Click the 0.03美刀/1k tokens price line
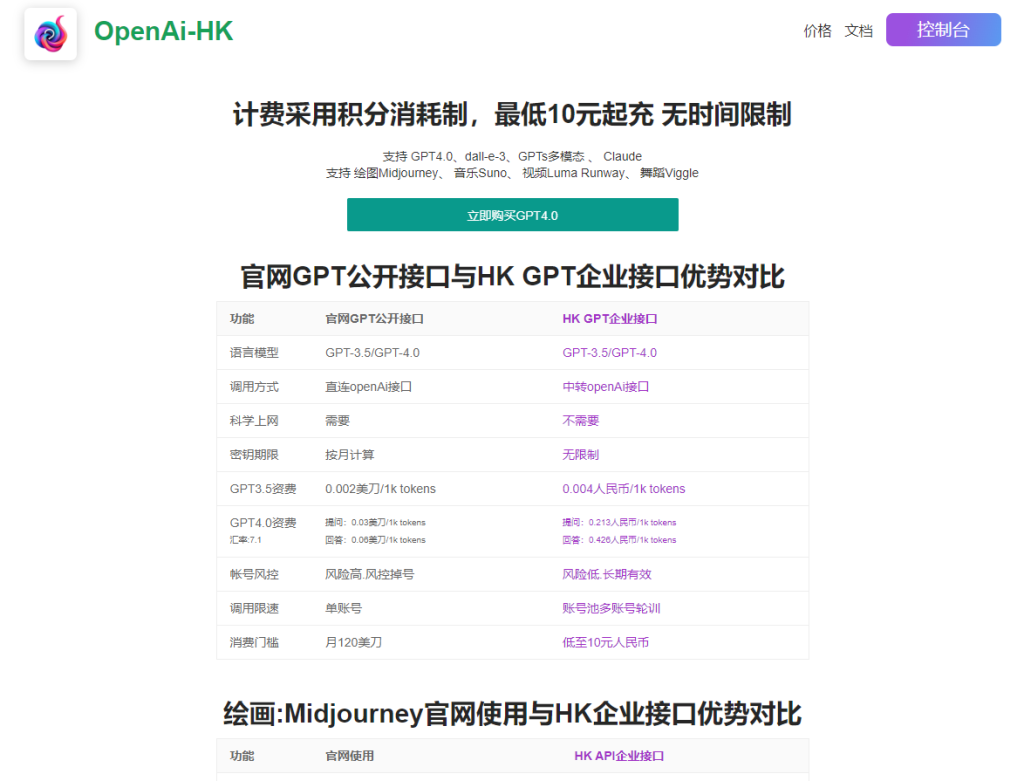 tap(376, 522)
